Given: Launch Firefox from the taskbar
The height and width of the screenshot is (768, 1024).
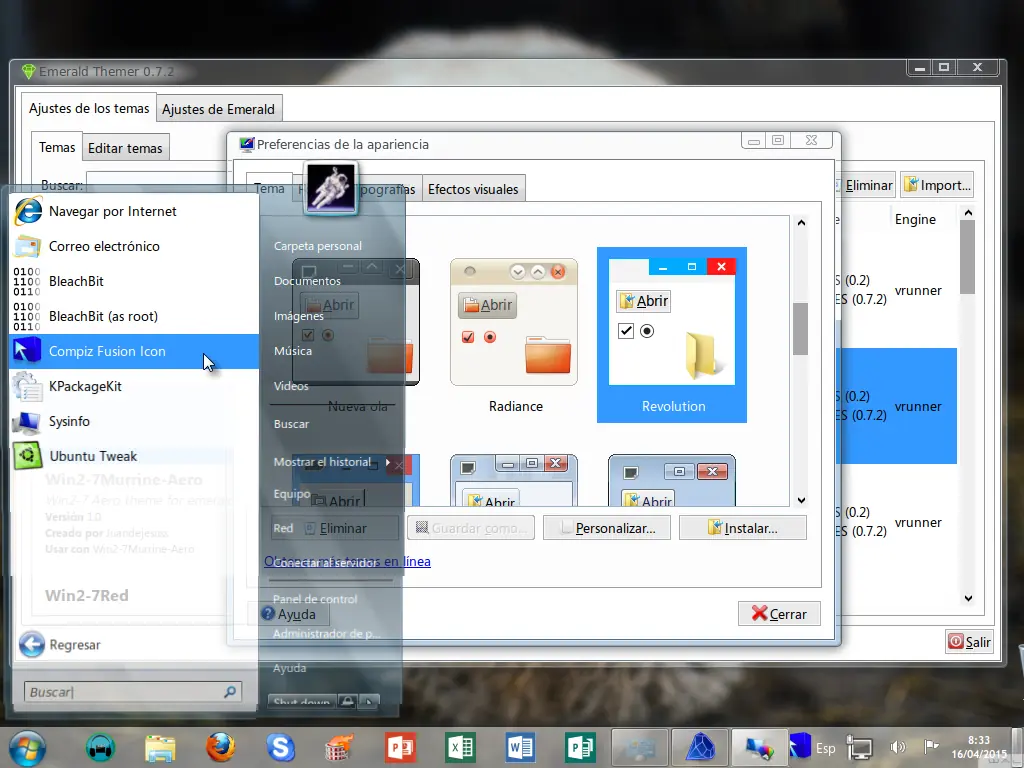Looking at the screenshot, I should (221, 748).
